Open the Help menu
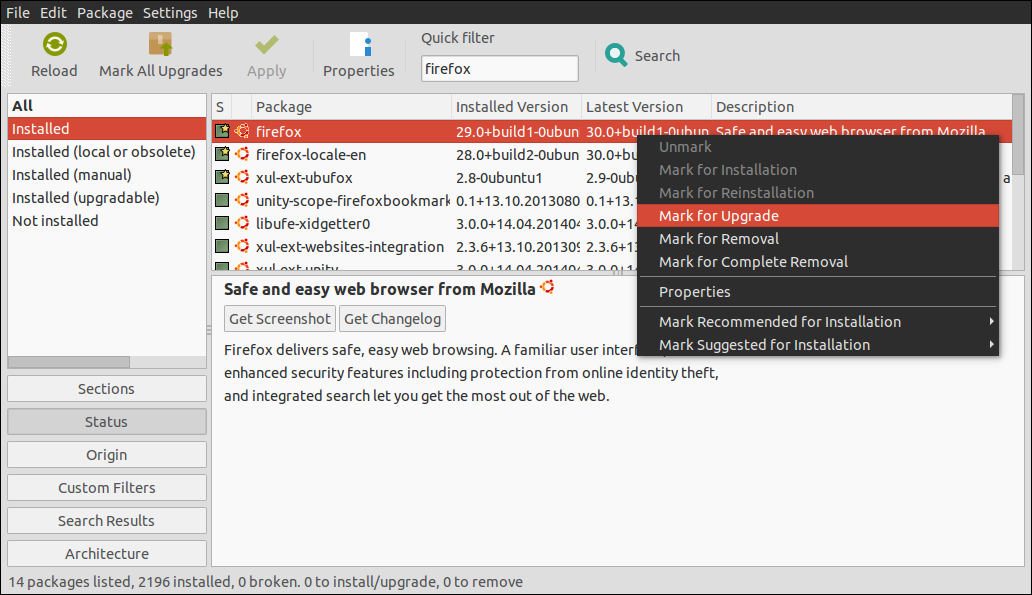The width and height of the screenshot is (1032, 595). click(x=223, y=13)
